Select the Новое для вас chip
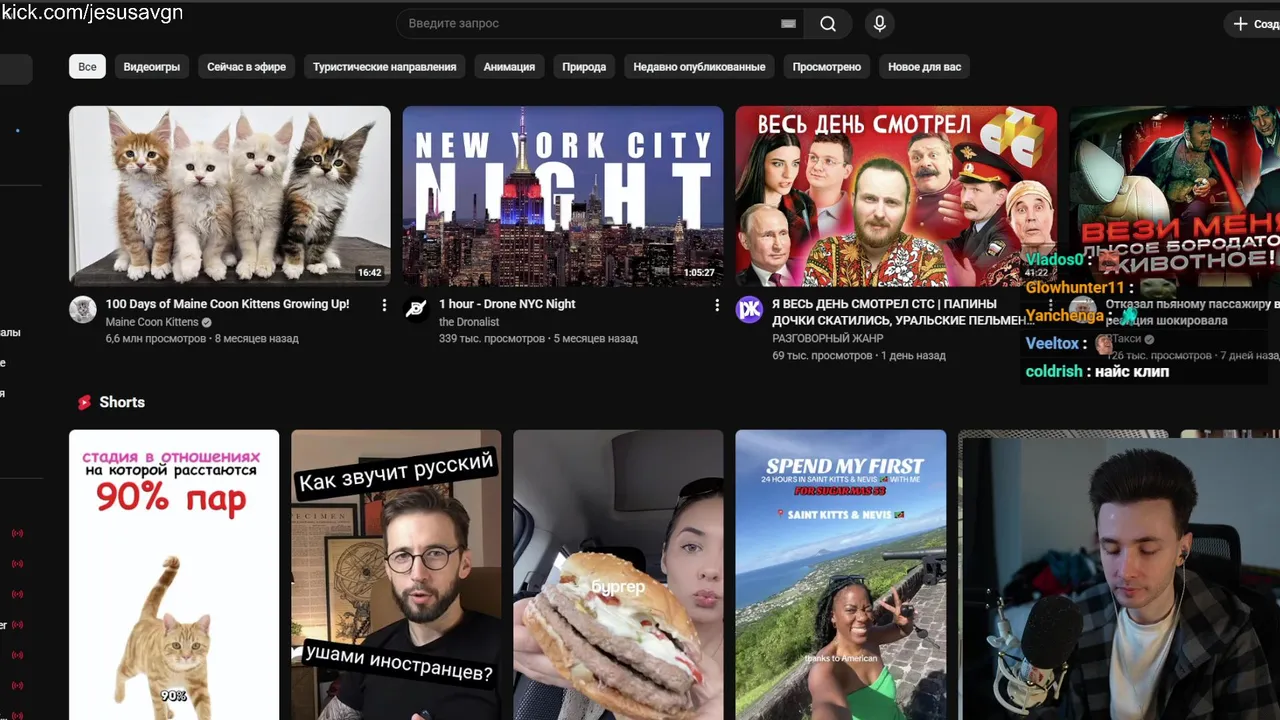Image resolution: width=1280 pixels, height=720 pixels. click(925, 67)
